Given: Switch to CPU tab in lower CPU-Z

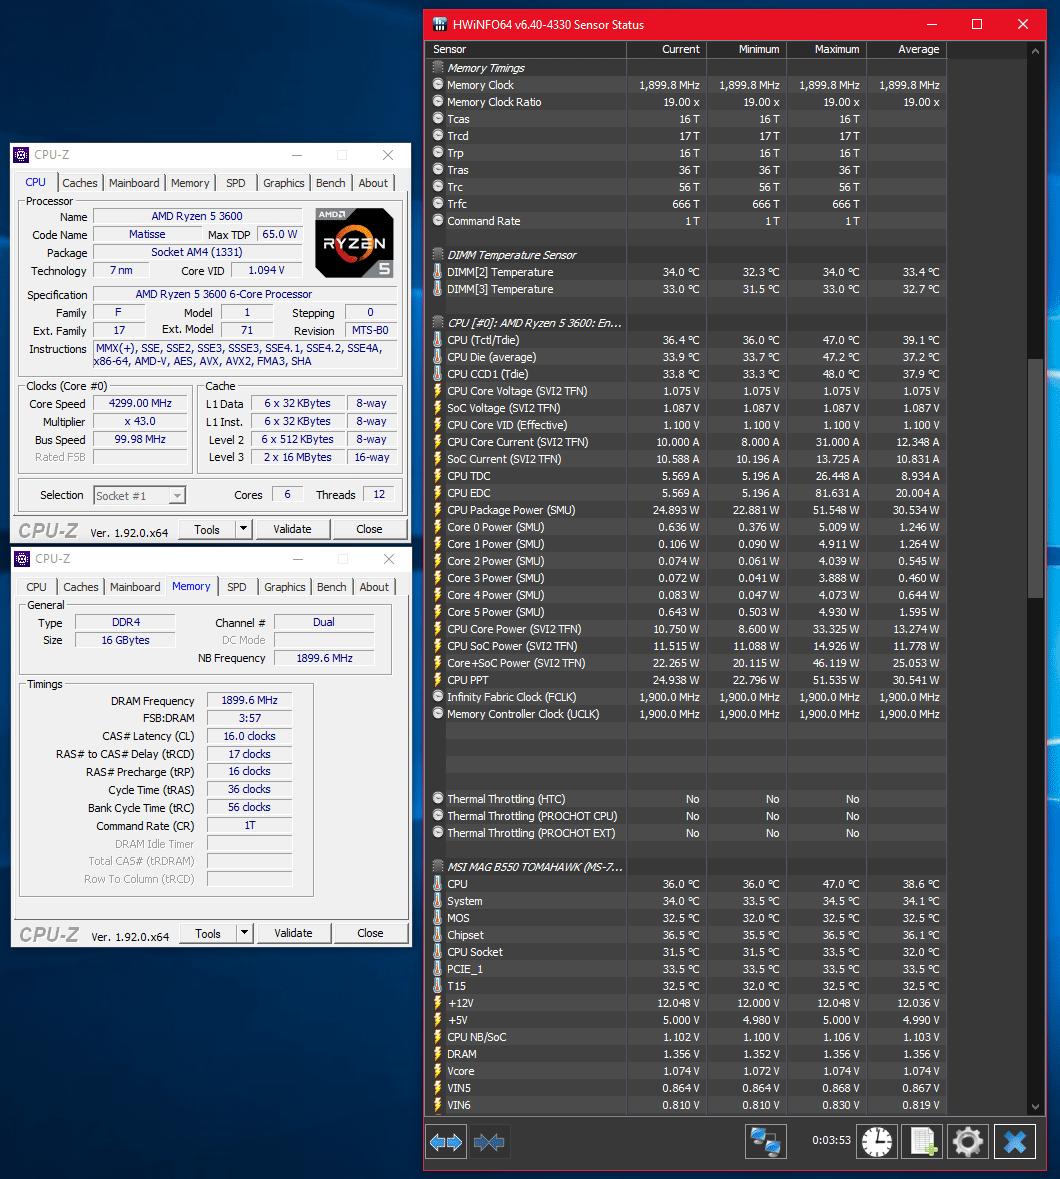Looking at the screenshot, I should point(36,586).
